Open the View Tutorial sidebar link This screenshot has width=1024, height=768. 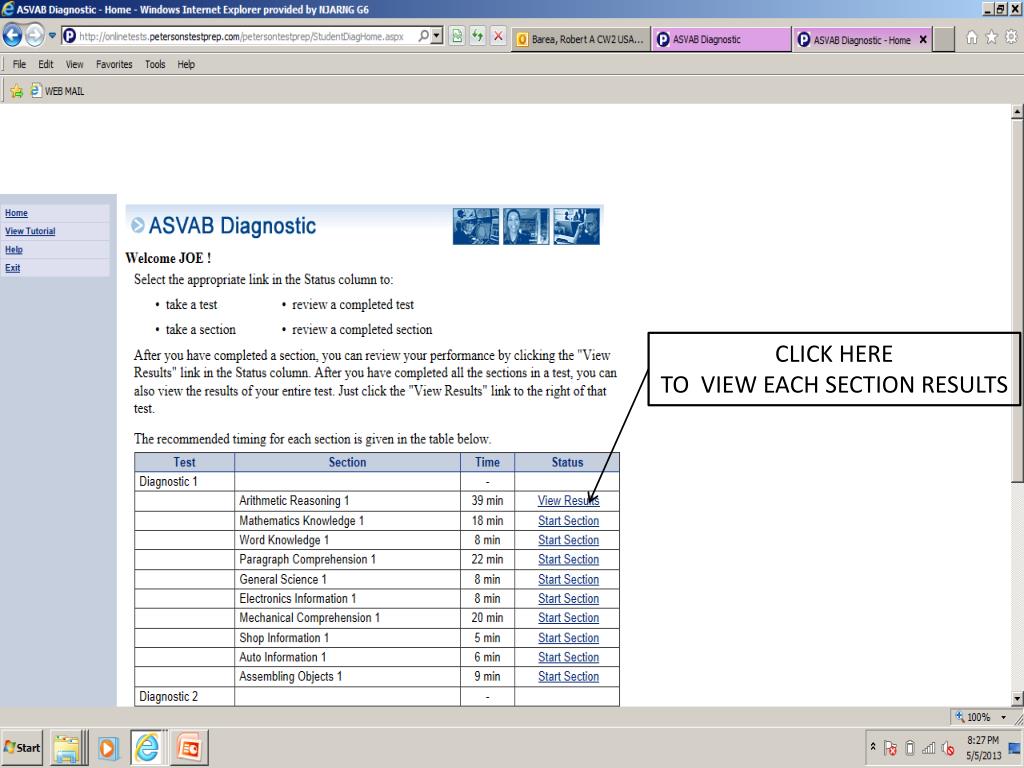coord(30,231)
